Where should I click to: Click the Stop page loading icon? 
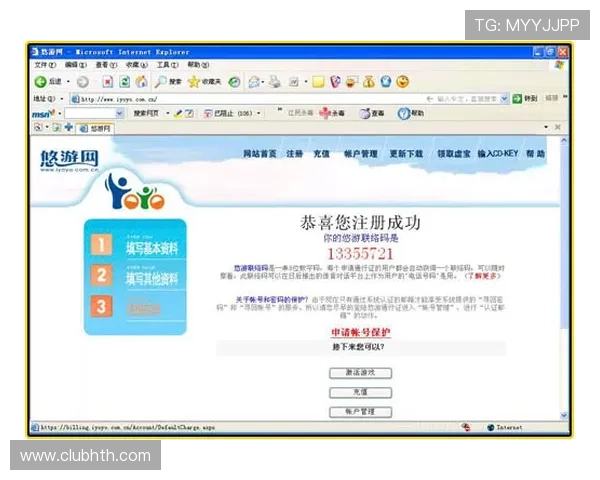coord(108,82)
